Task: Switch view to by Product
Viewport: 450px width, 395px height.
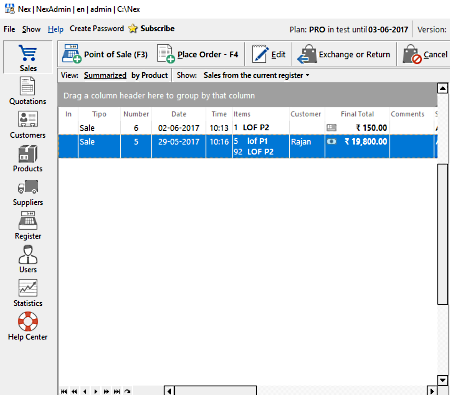Action: (x=150, y=75)
